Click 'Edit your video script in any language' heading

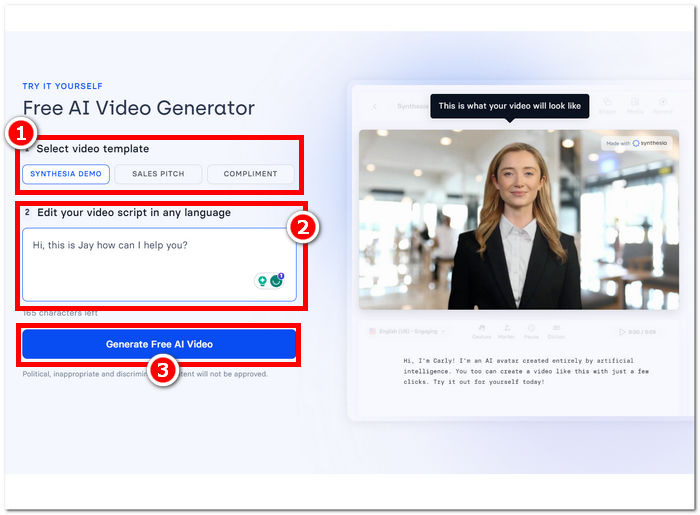(x=134, y=213)
